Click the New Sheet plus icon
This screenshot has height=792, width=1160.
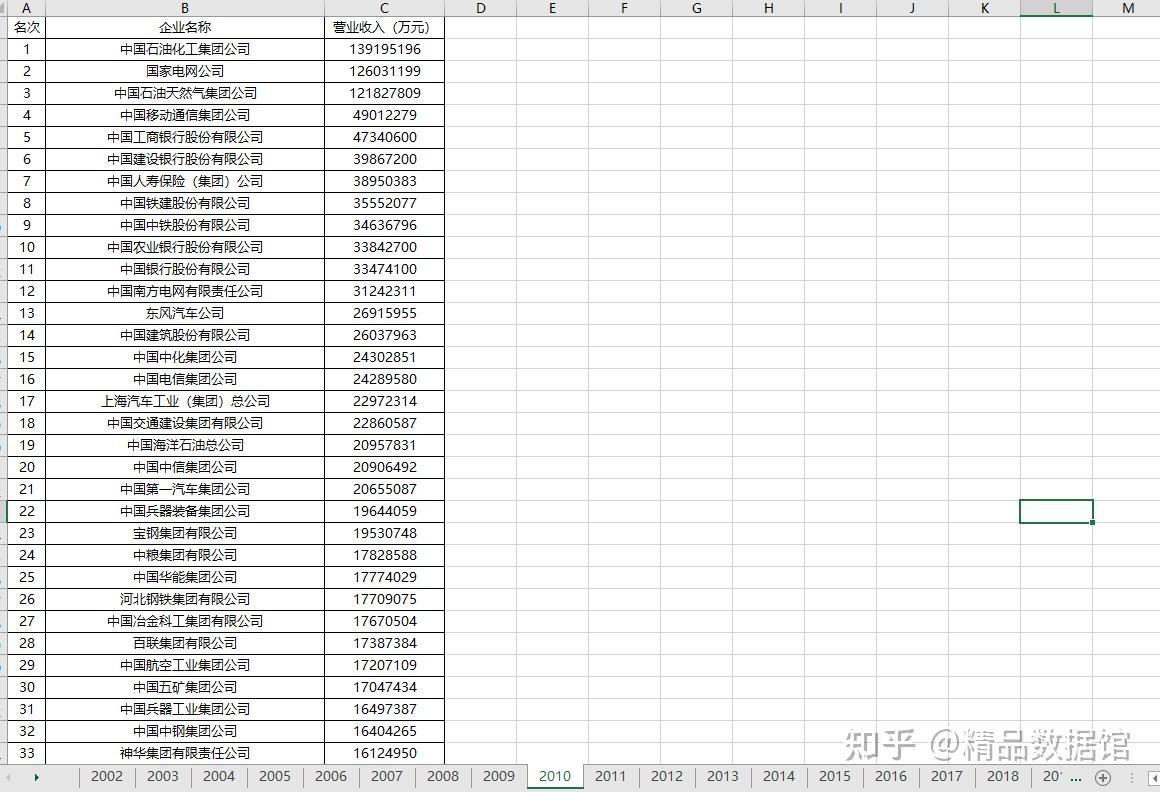coord(1103,776)
